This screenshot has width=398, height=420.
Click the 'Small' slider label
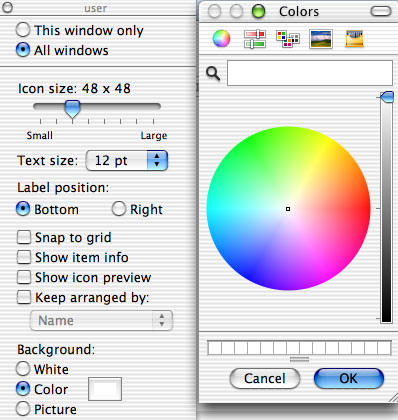[x=40, y=135]
